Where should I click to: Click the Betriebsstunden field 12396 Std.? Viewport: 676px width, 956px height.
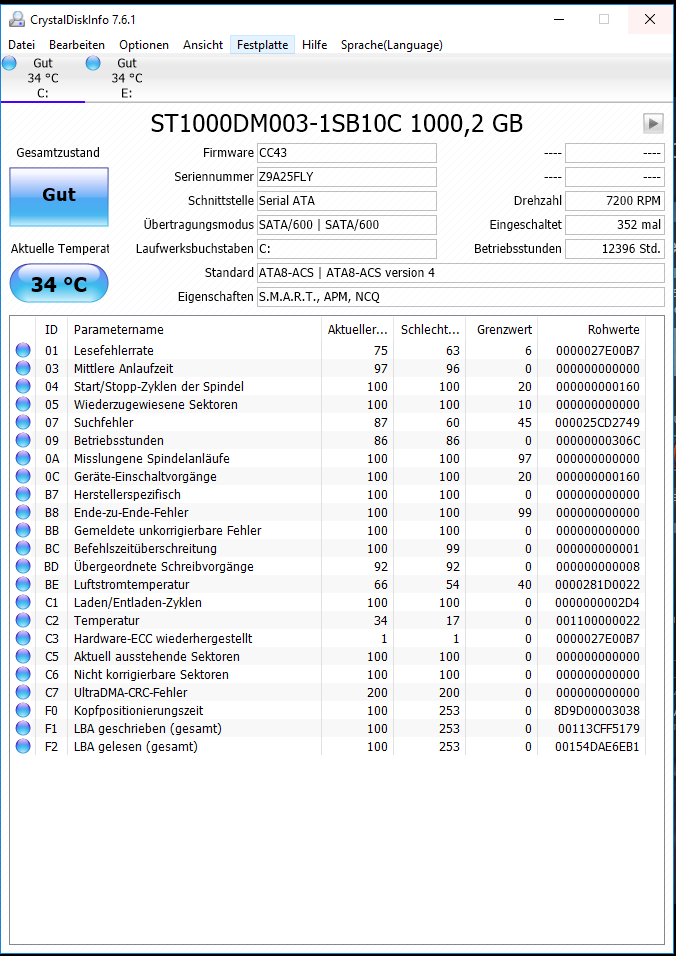pos(615,249)
